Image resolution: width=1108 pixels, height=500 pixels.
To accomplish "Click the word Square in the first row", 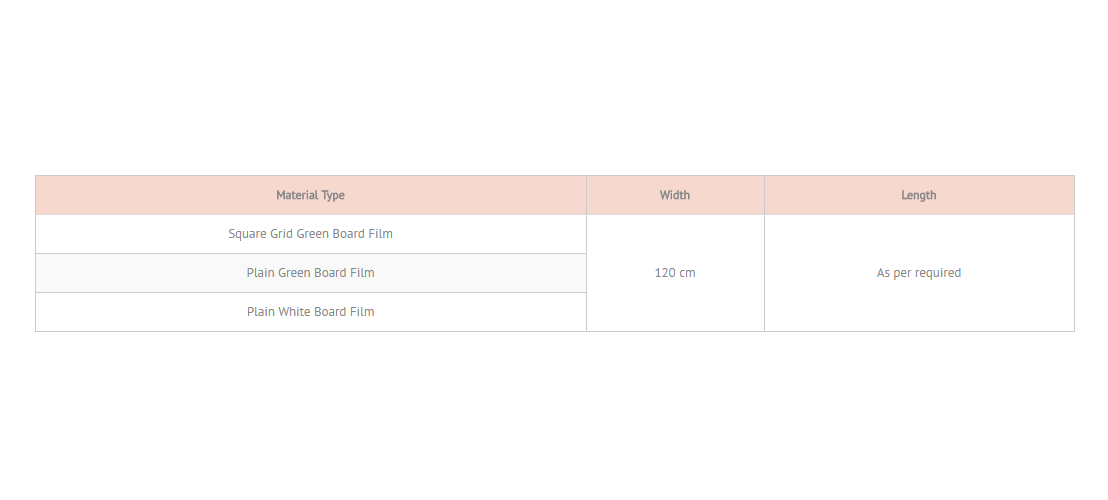I will pos(247,234).
